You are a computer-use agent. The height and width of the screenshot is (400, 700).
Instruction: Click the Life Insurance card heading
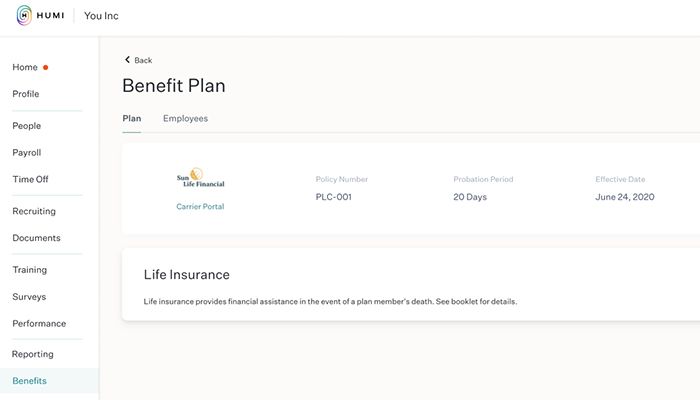tap(187, 275)
